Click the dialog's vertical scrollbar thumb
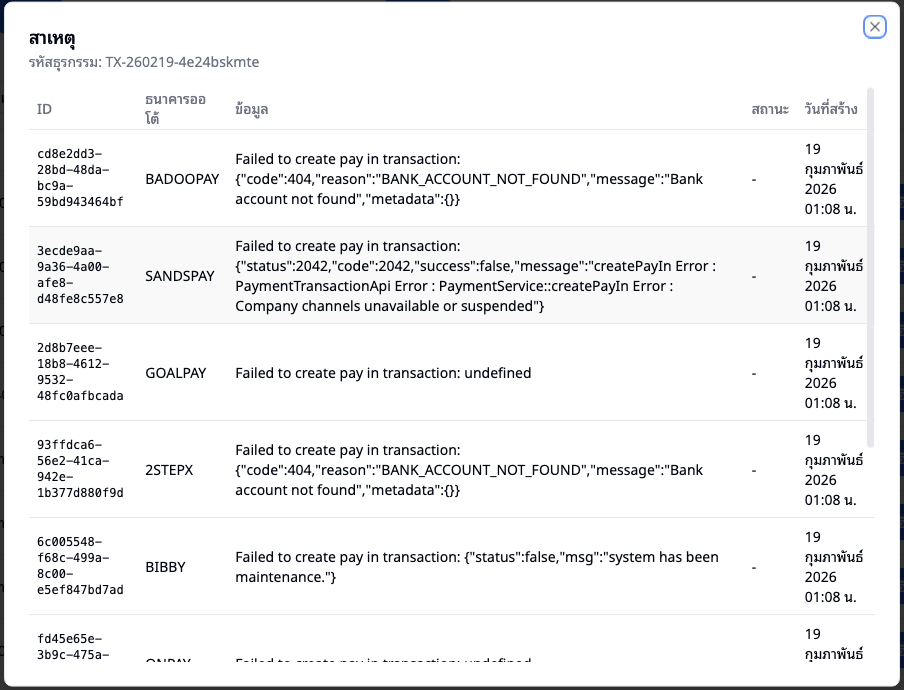 870,267
